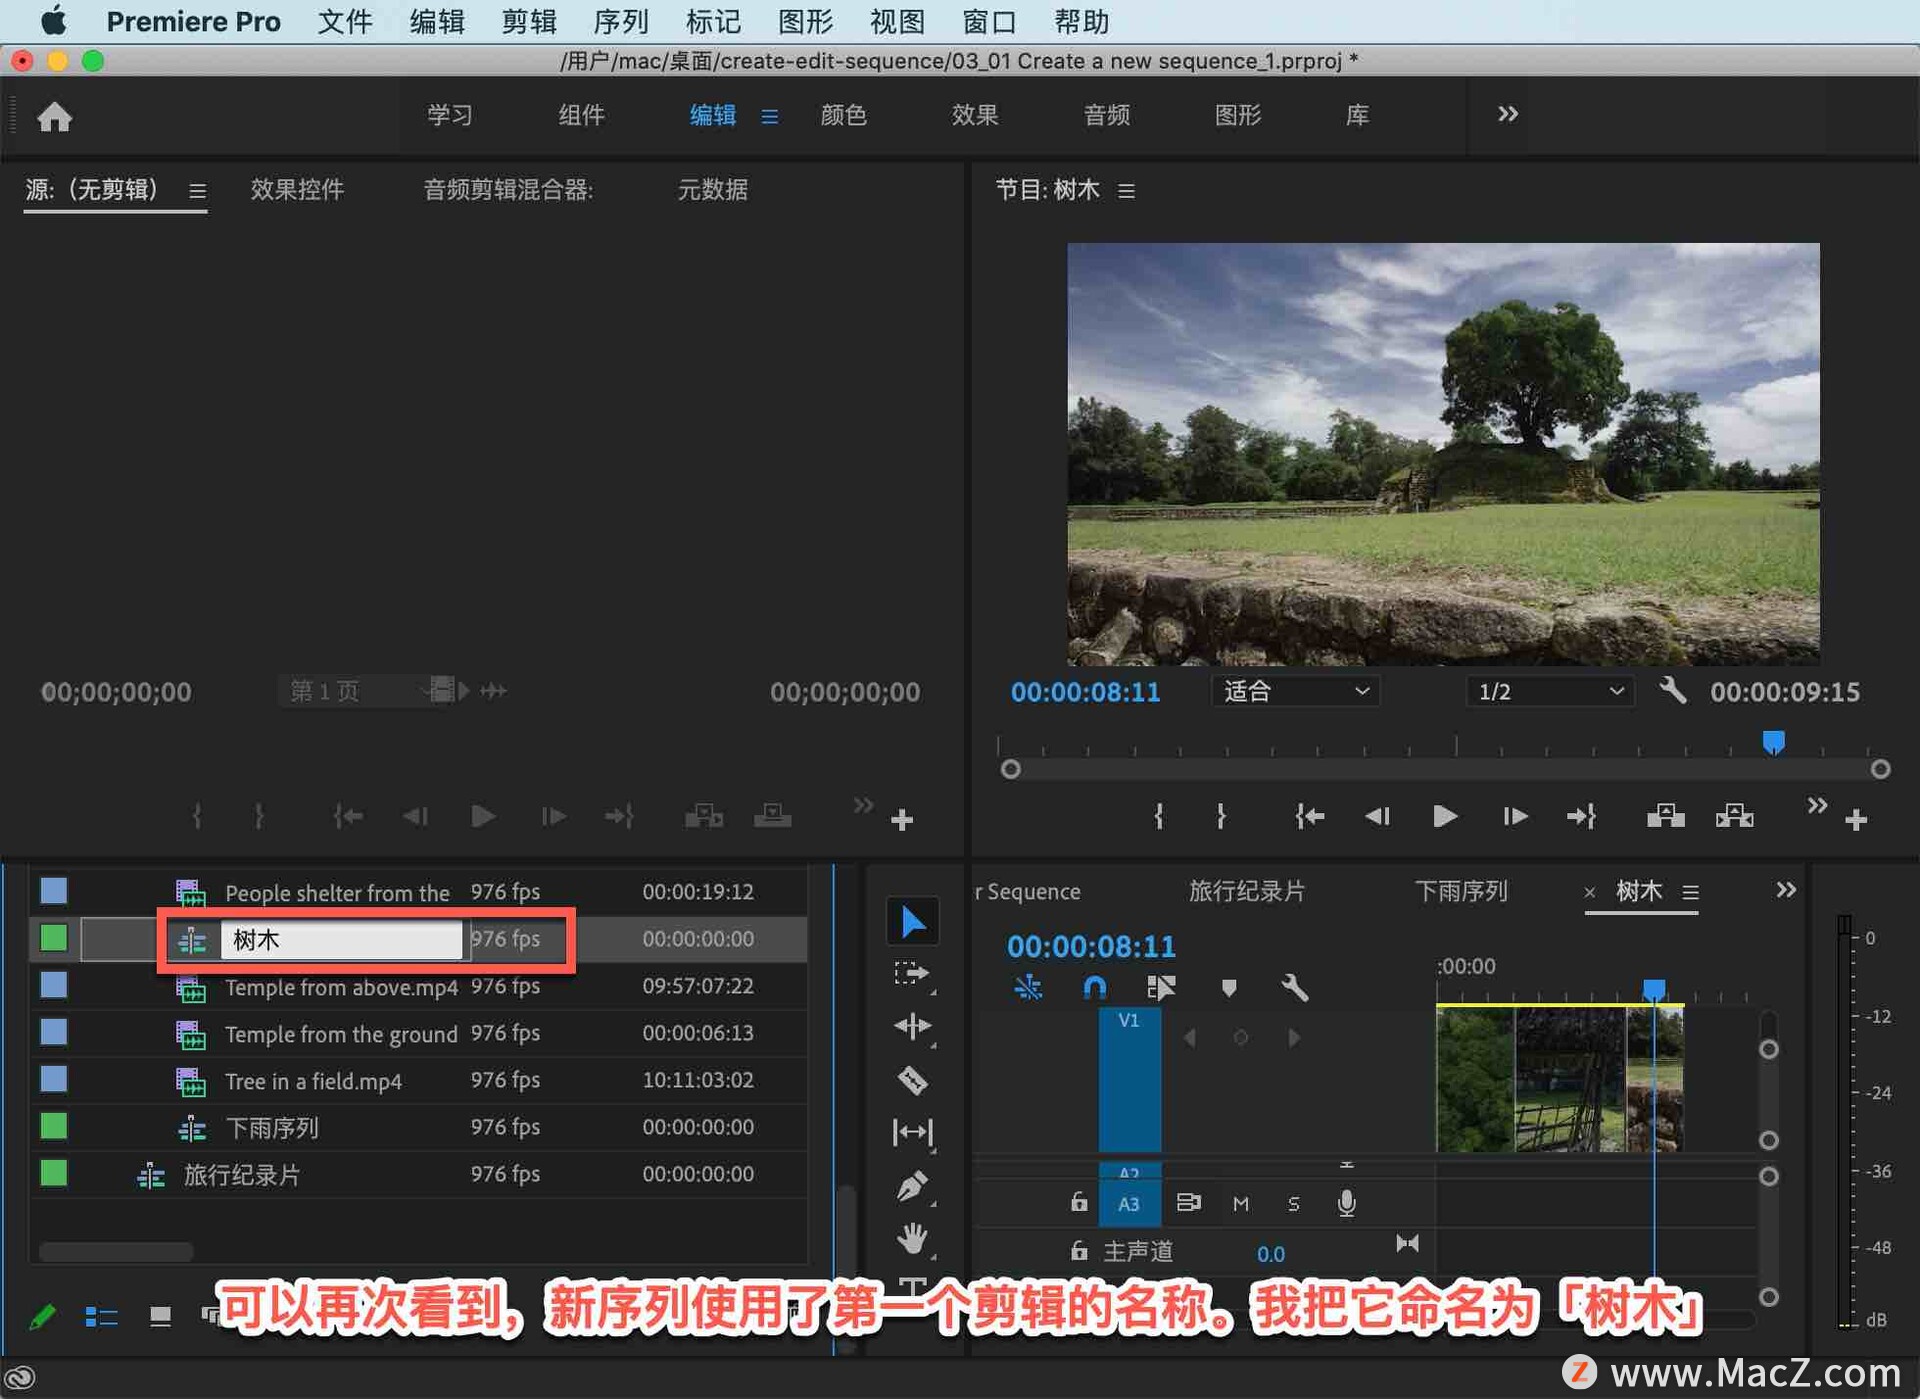1920x1399 pixels.
Task: Play the 树木 sequence in Program monitor
Action: [x=1444, y=817]
